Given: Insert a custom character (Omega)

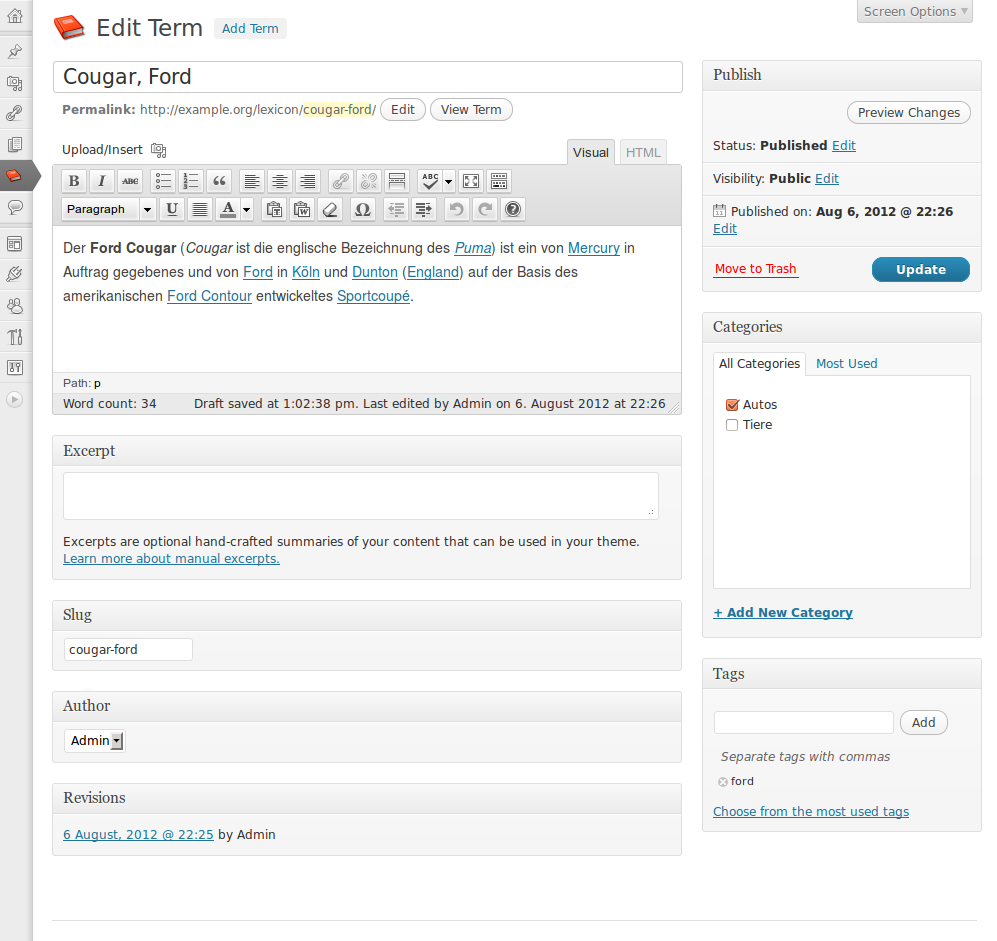Looking at the screenshot, I should pos(362,209).
